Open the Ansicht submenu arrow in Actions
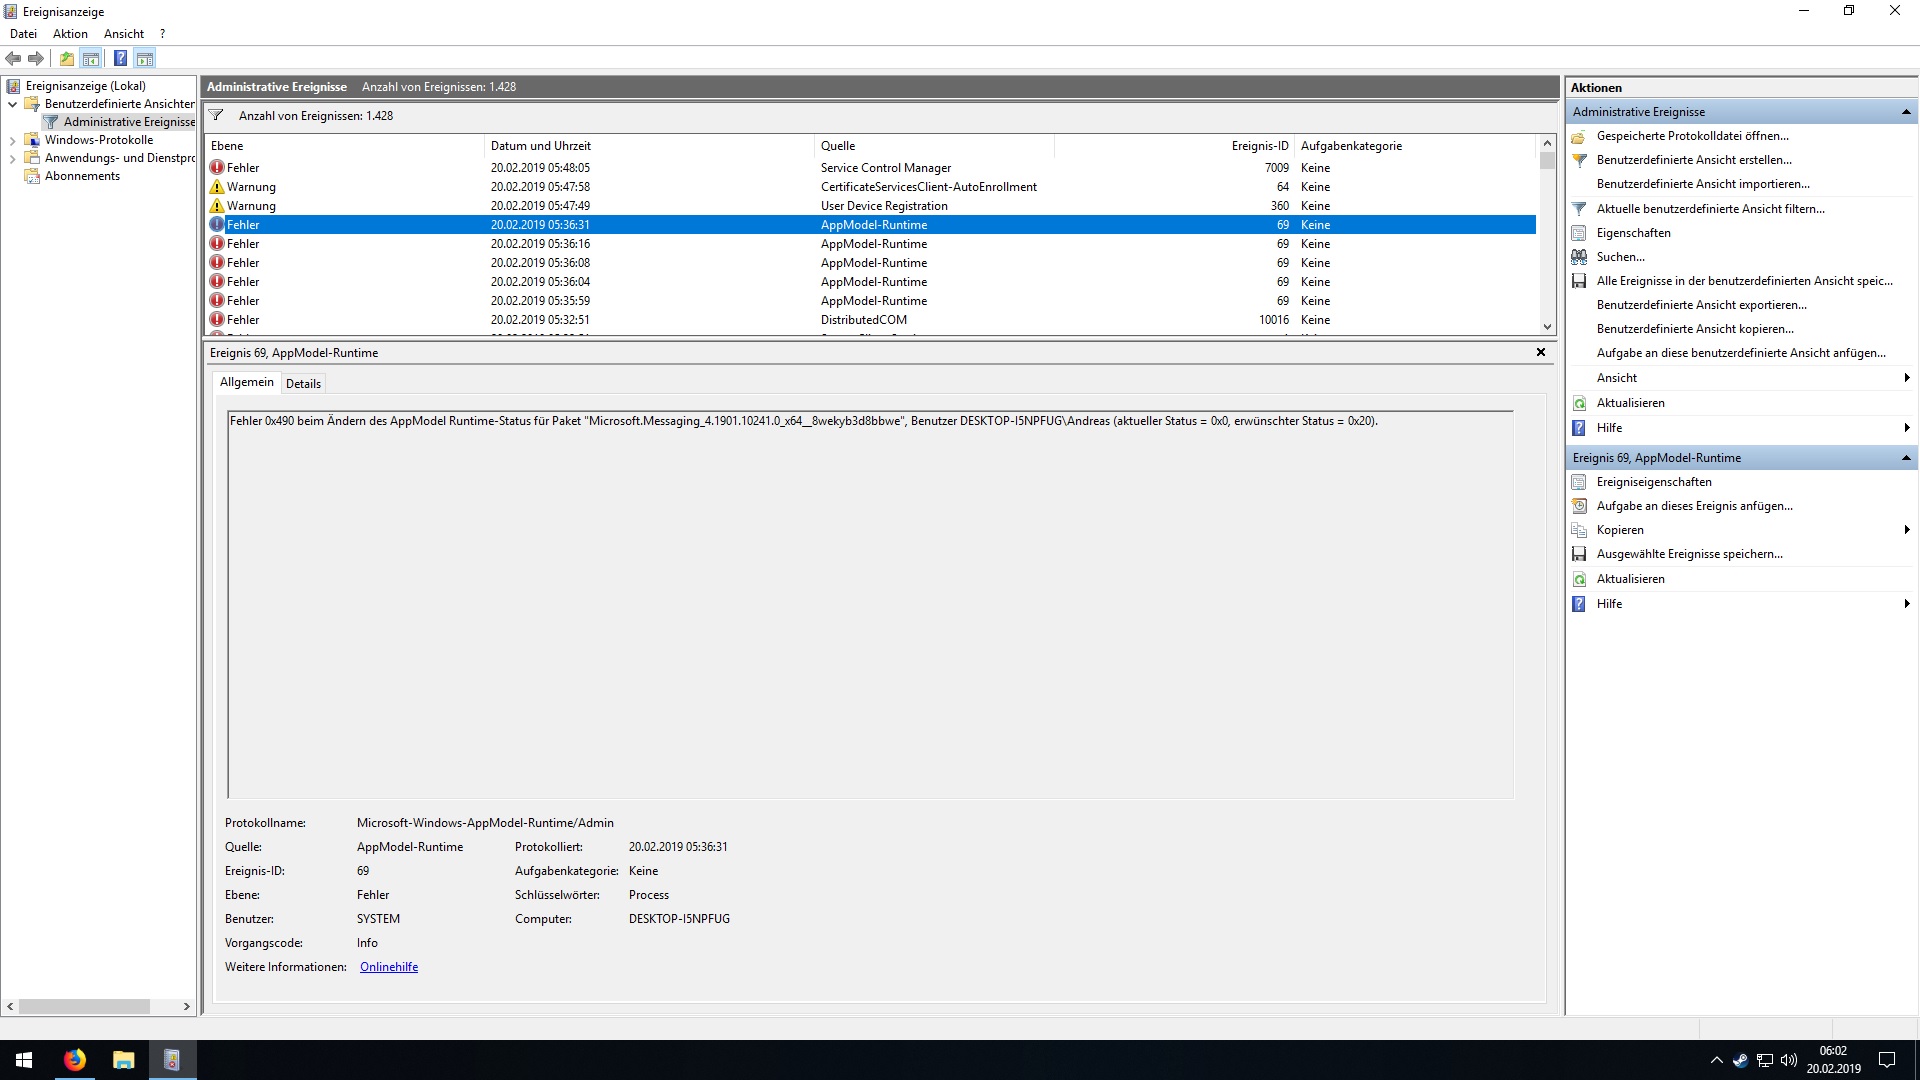1920x1080 pixels. coord(1907,378)
